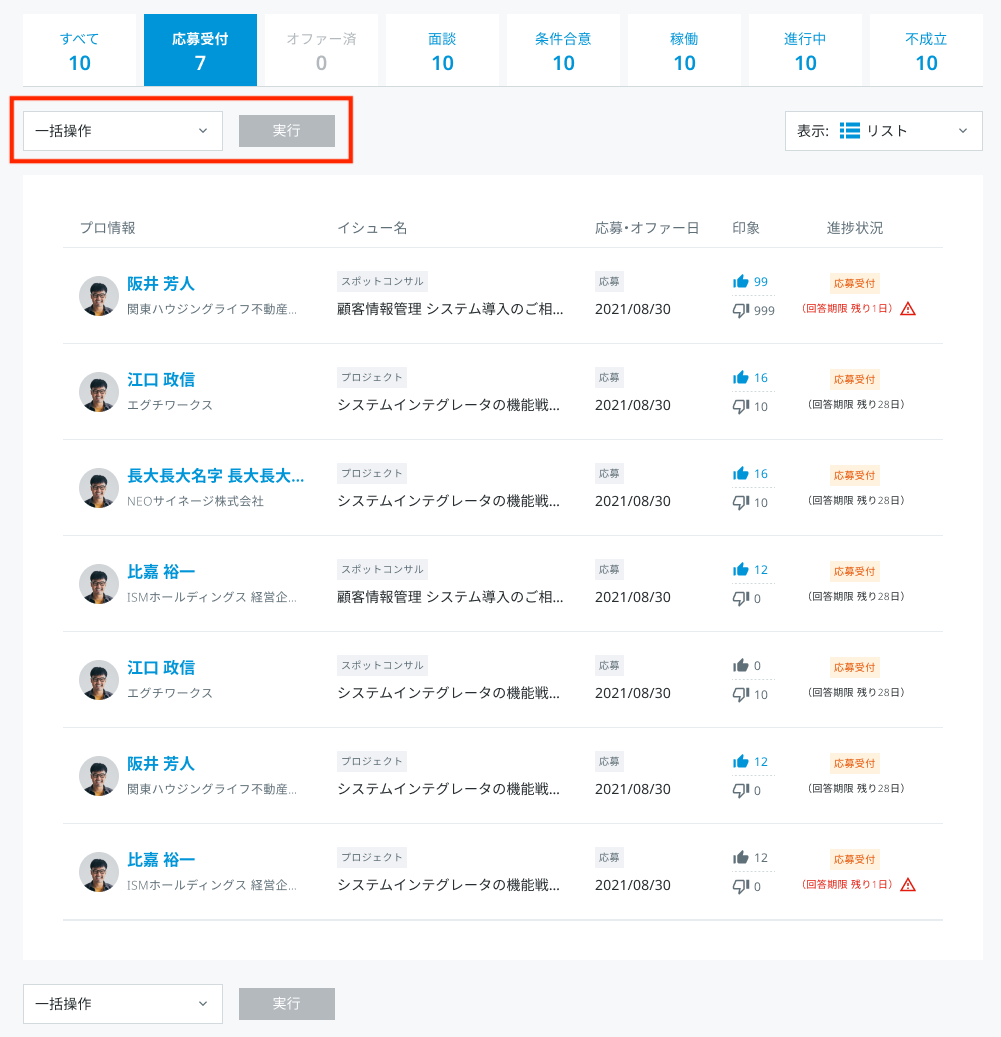
Task: Select the 応募受付 tab
Action: (200, 50)
